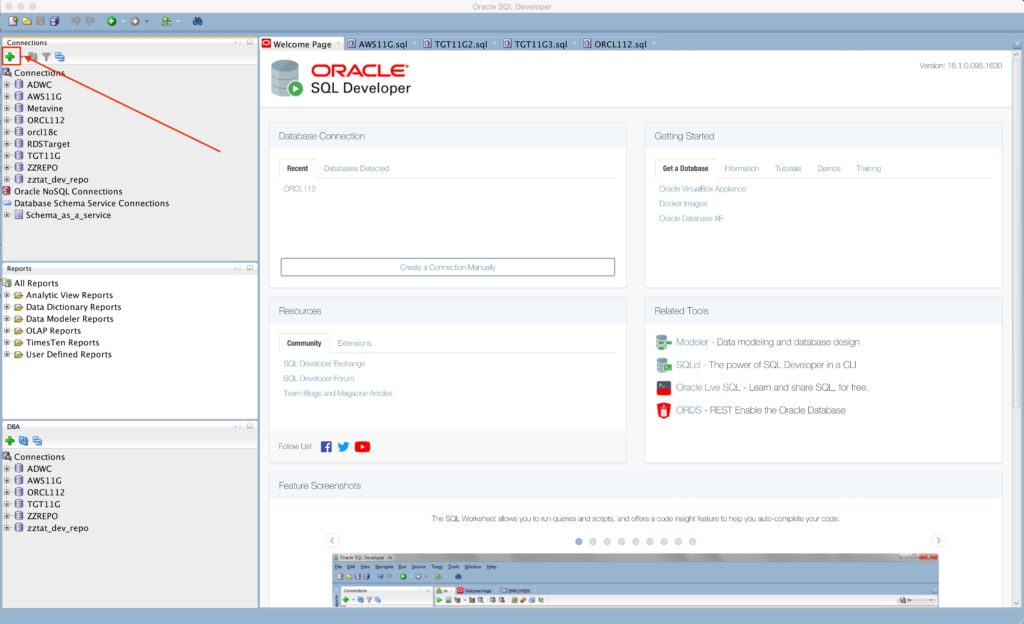Select the last carousel dot in Feature Screenshots
Viewport: 1024px width, 624px height.
(x=692, y=541)
